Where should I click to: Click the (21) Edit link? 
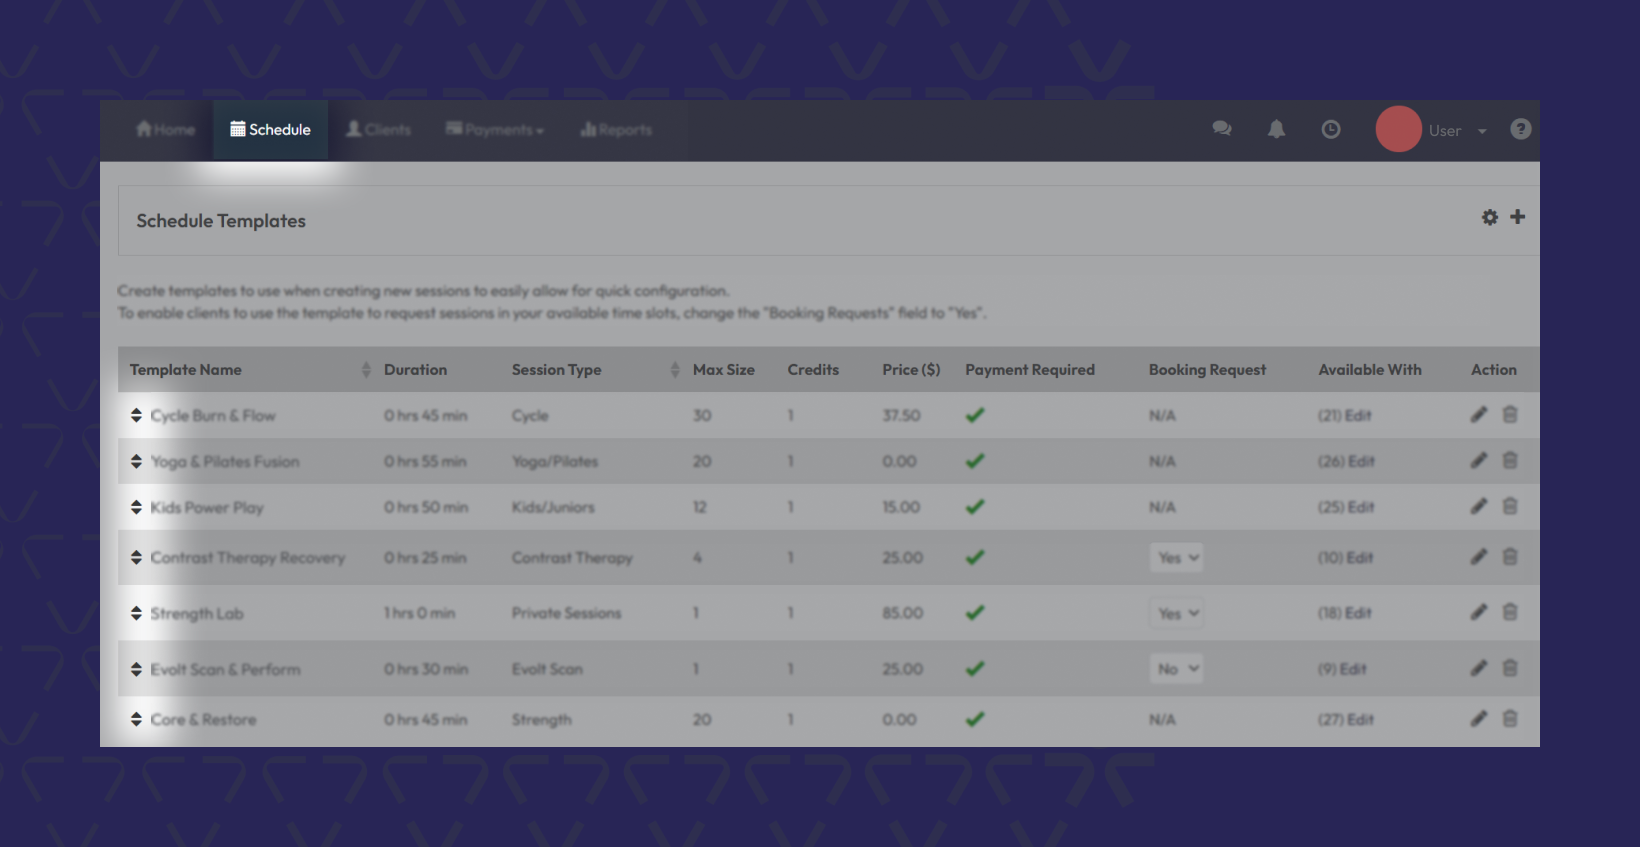[x=1344, y=416]
